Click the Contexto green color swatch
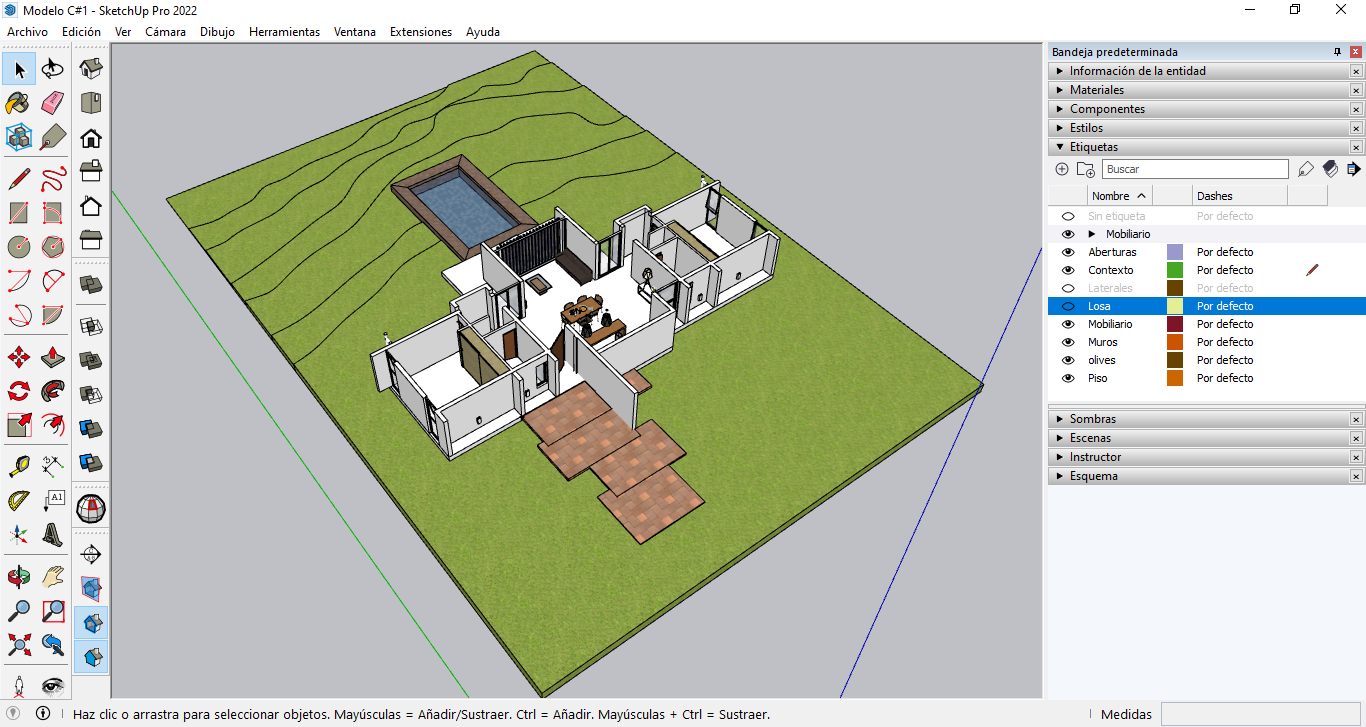1366x727 pixels. (1175, 270)
